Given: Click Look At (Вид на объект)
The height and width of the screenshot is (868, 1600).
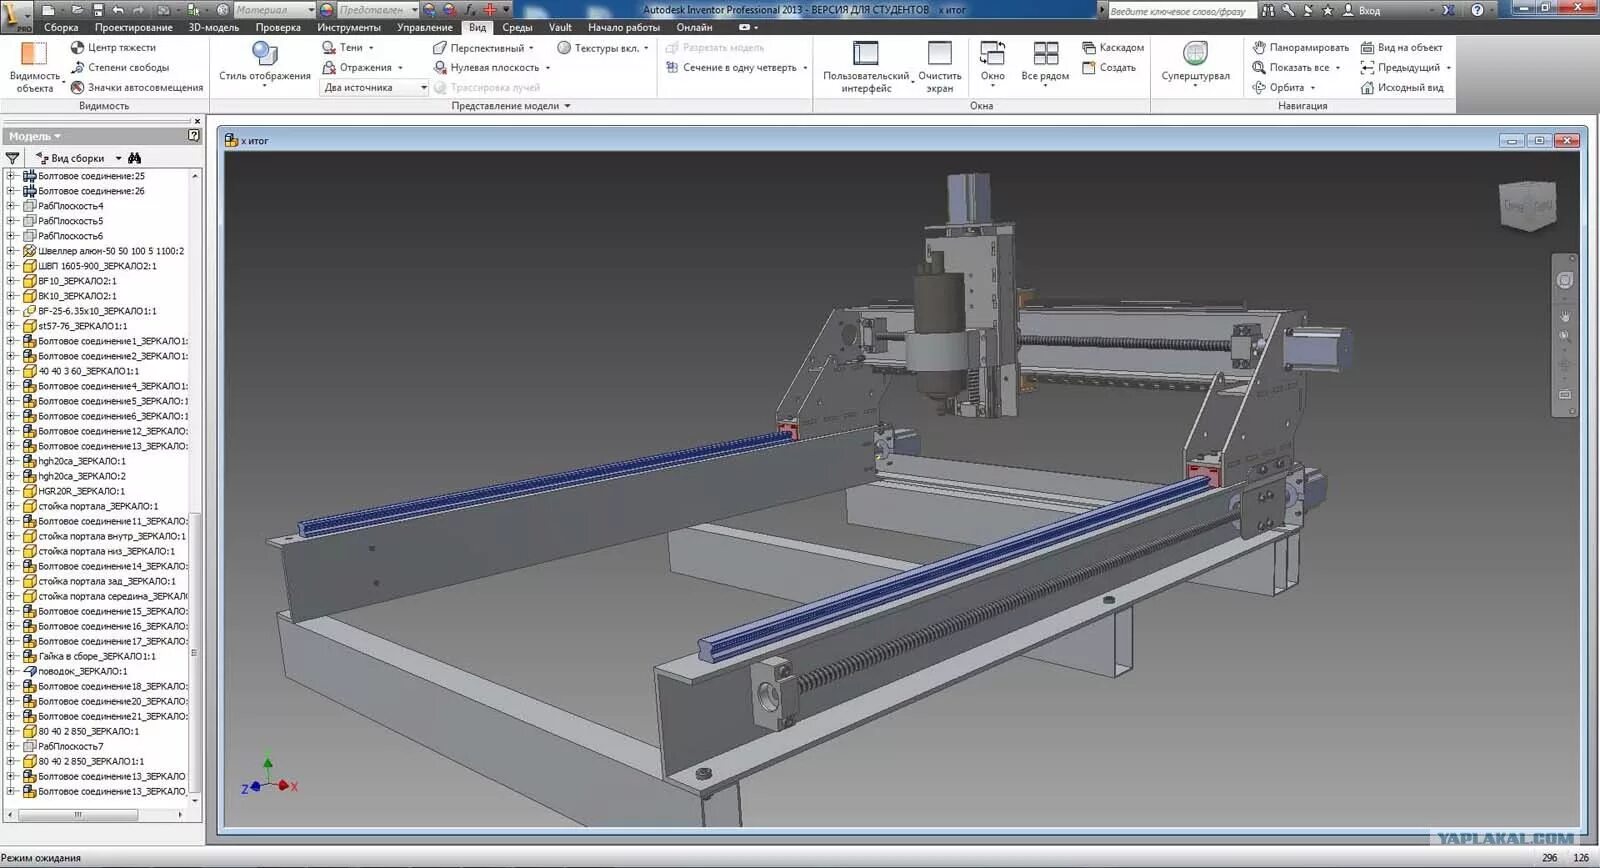Looking at the screenshot, I should (1401, 47).
